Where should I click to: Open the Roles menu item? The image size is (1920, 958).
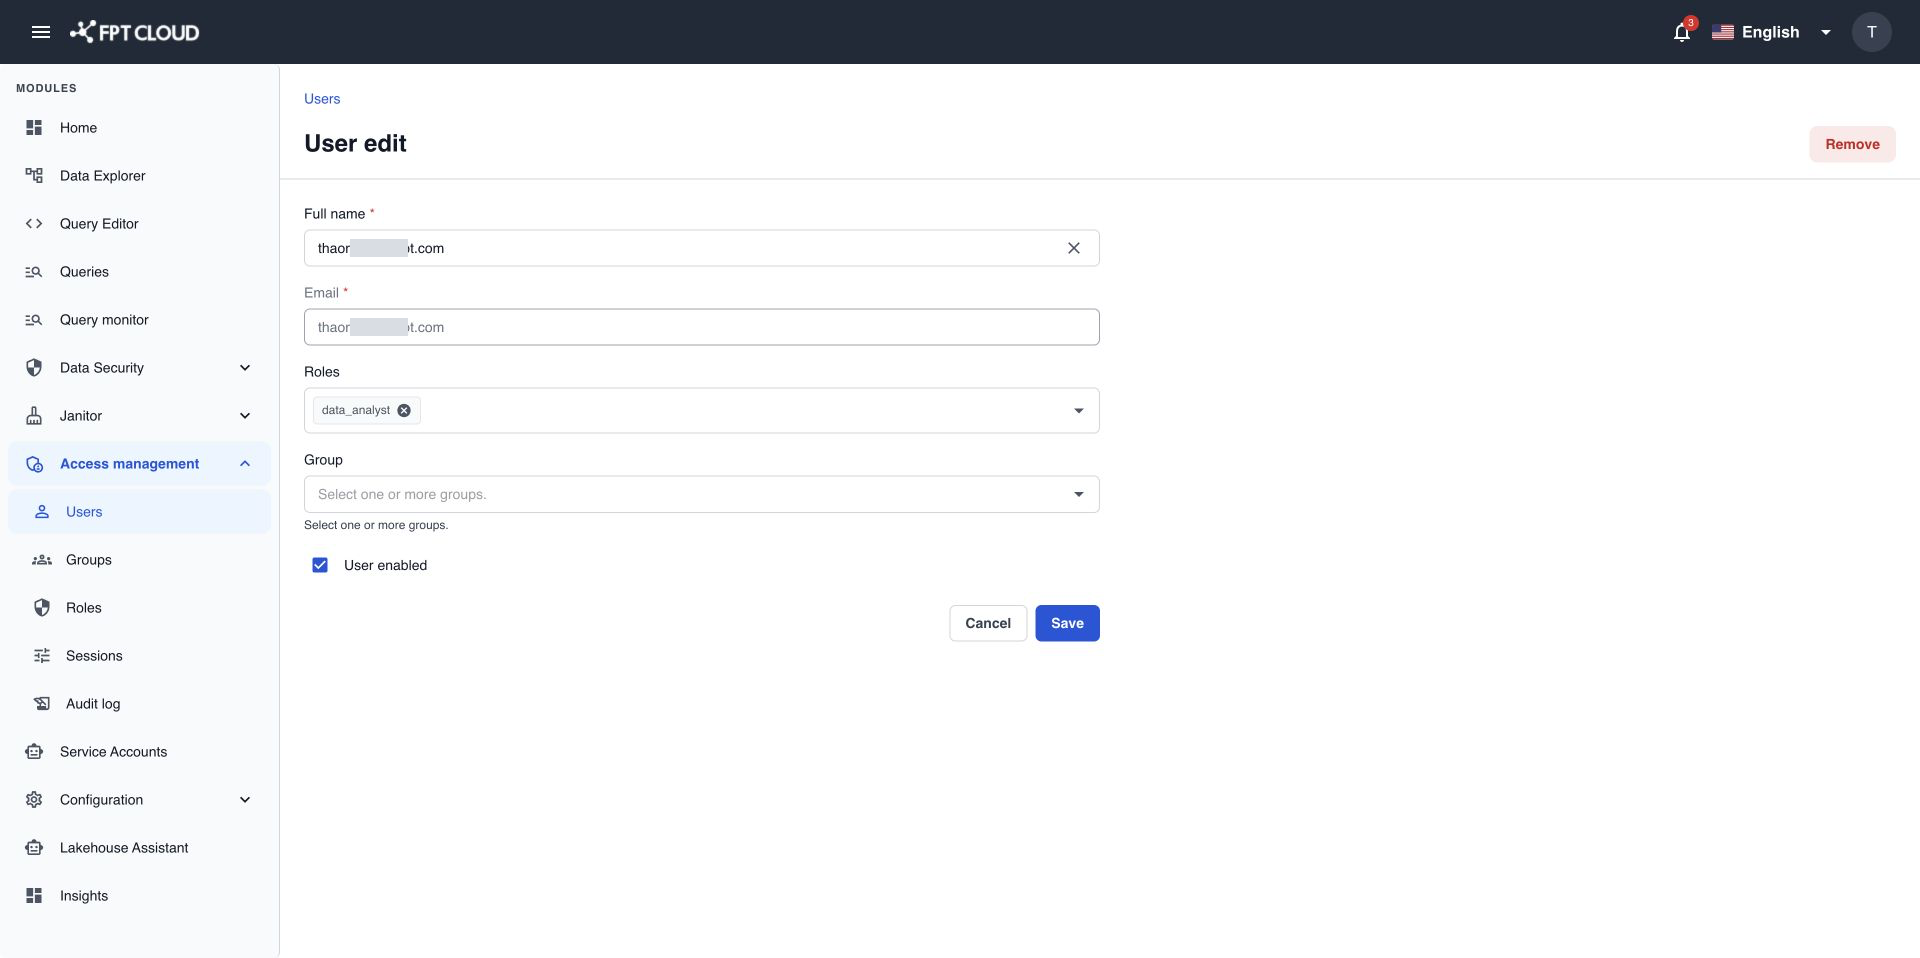139,608
